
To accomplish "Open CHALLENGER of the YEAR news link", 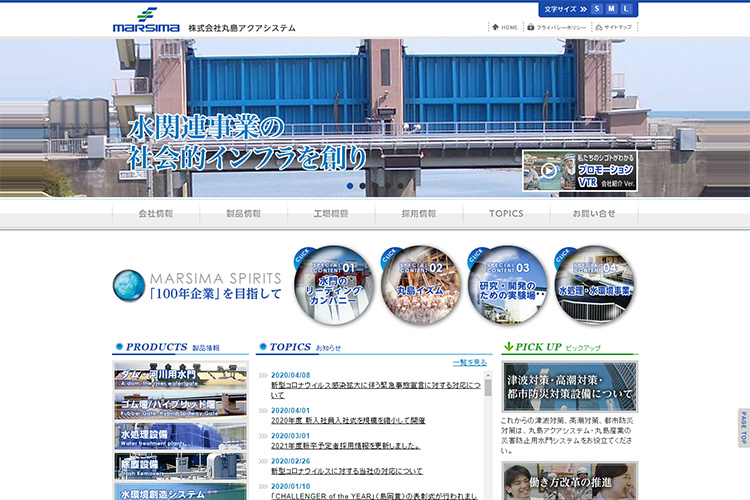I will (374, 496).
